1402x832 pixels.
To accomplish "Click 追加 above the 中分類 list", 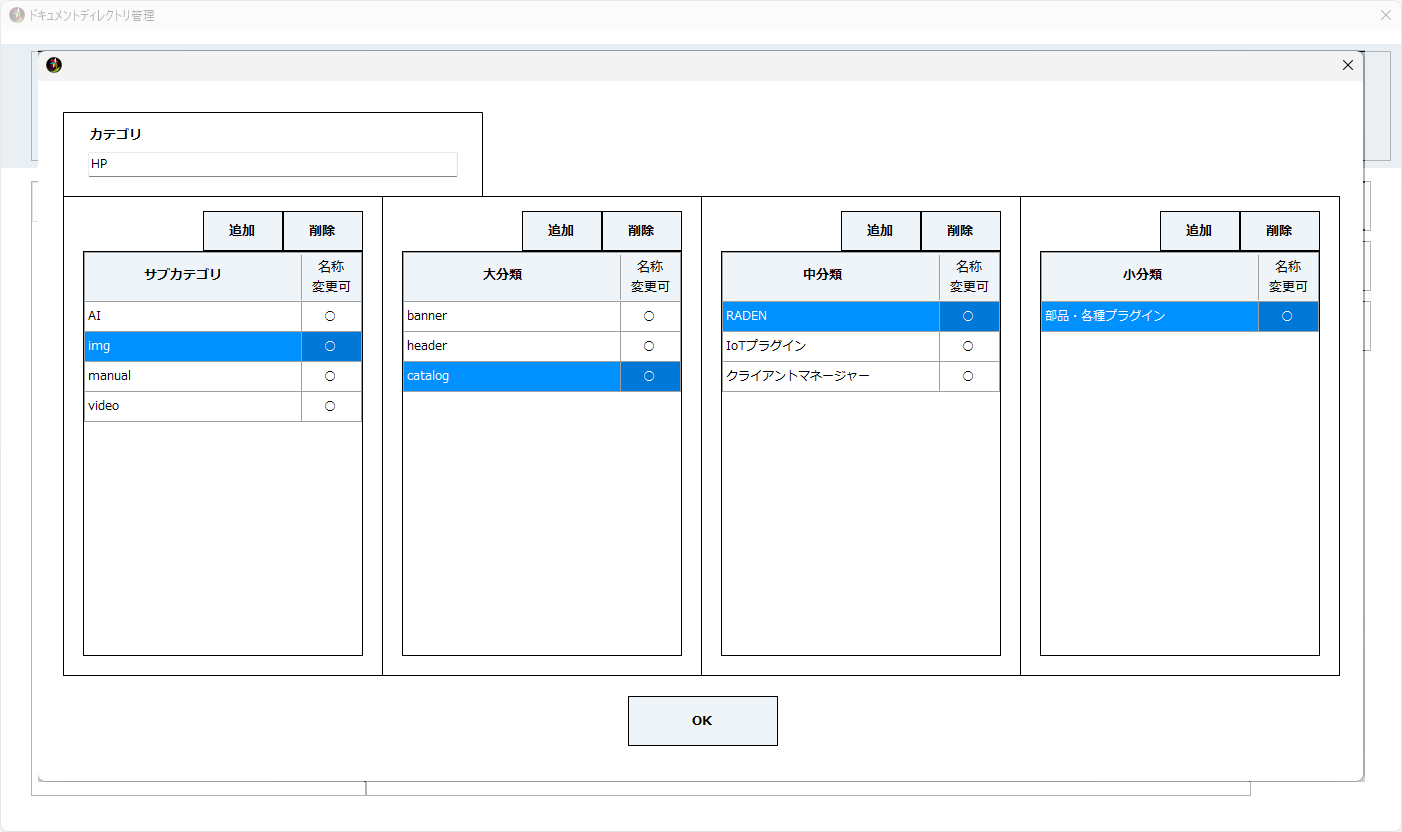I will (x=881, y=231).
